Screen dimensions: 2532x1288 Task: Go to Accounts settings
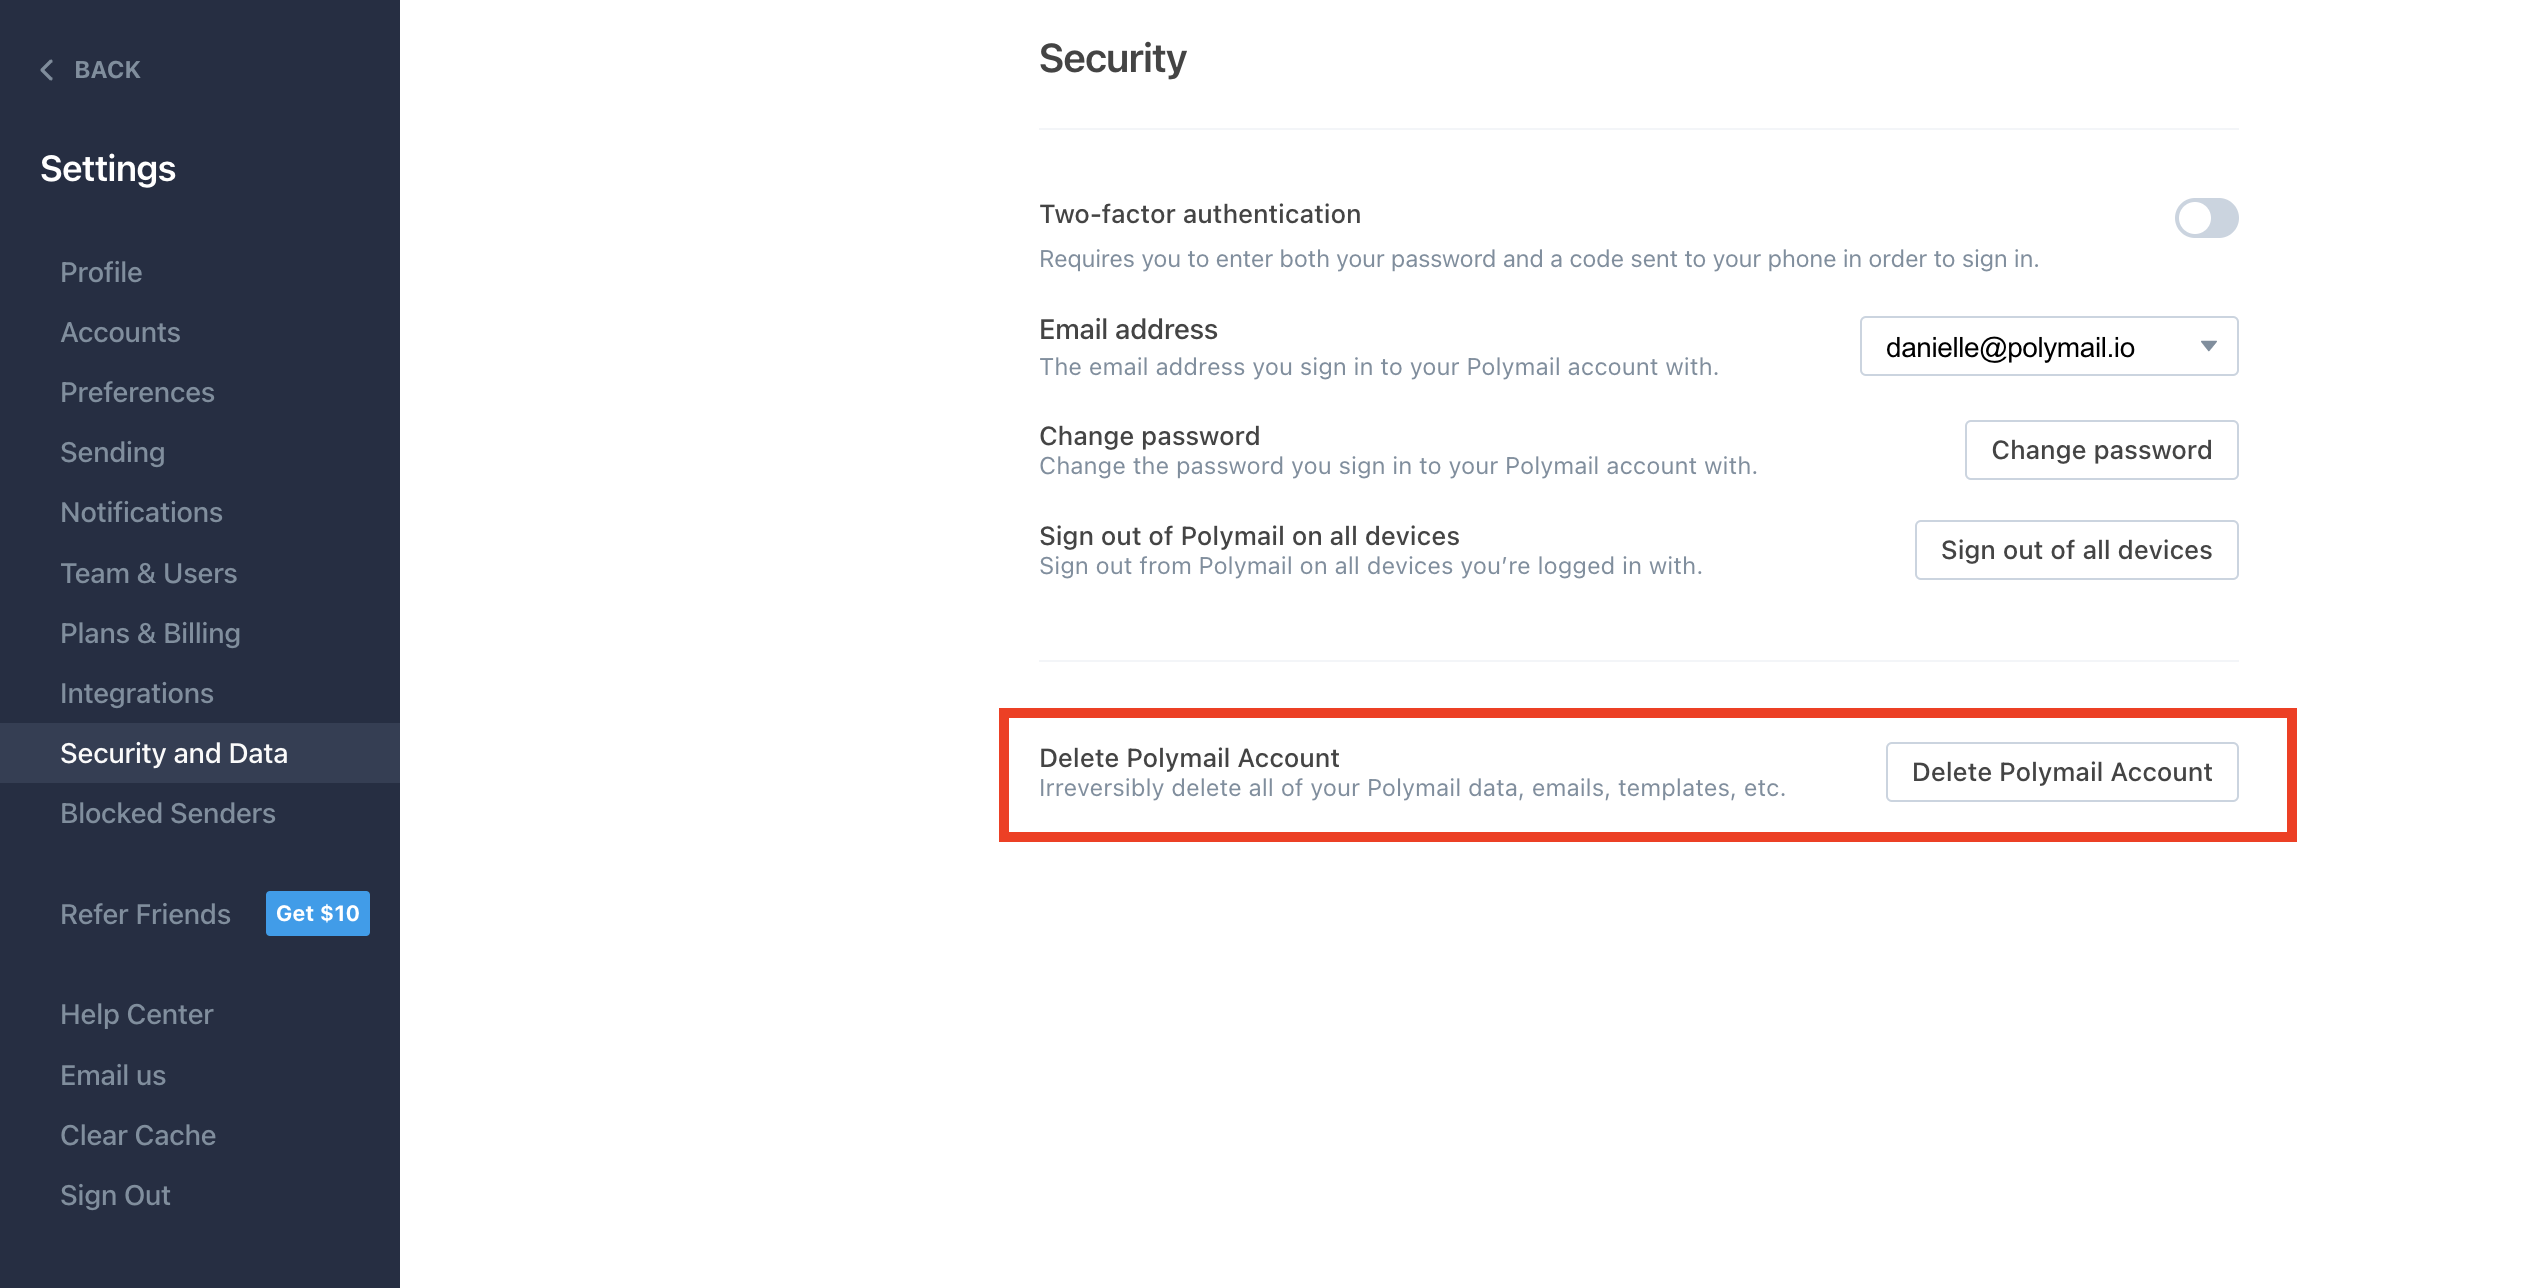[120, 332]
